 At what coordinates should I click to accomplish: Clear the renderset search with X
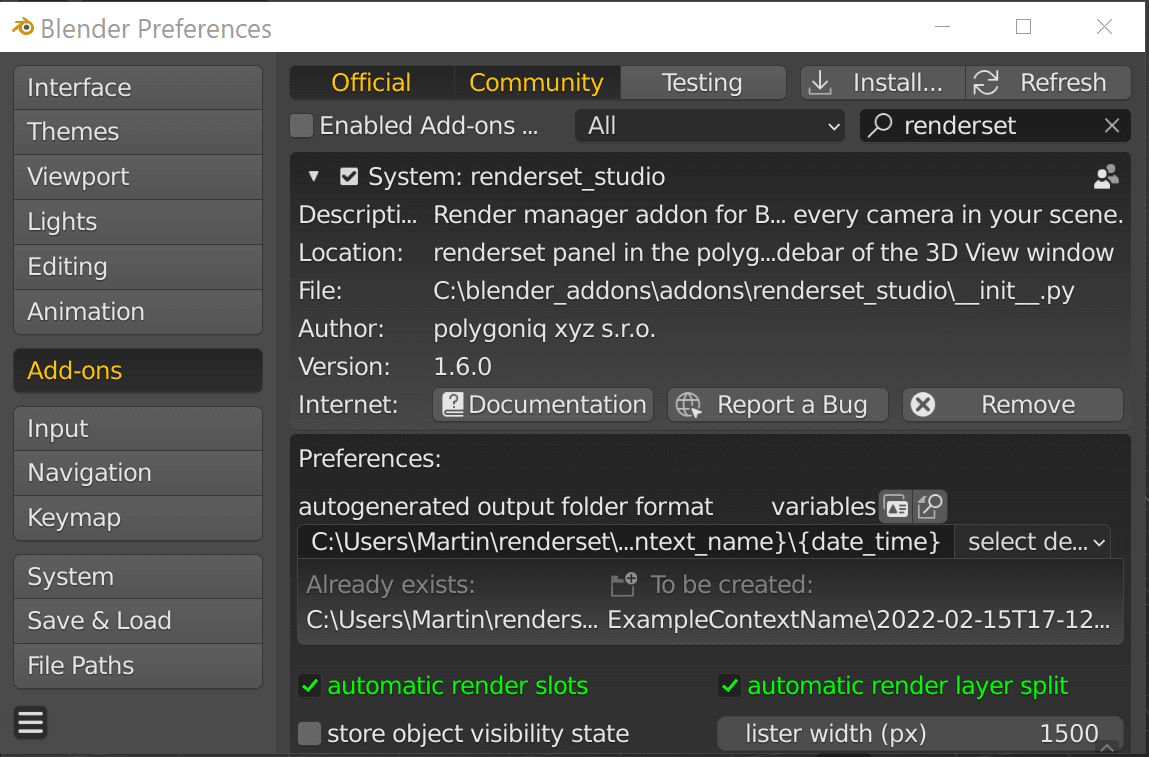tap(1111, 126)
